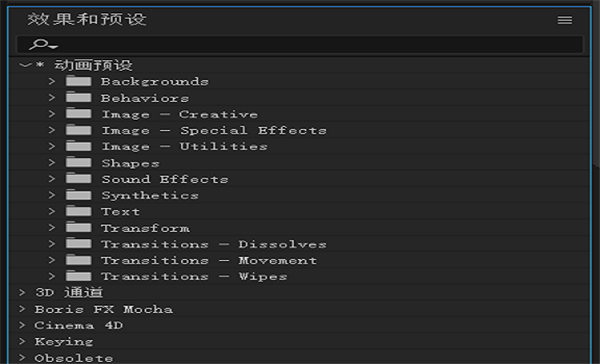
Task: Expand the 3D 通道 effects category
Action: (22, 292)
